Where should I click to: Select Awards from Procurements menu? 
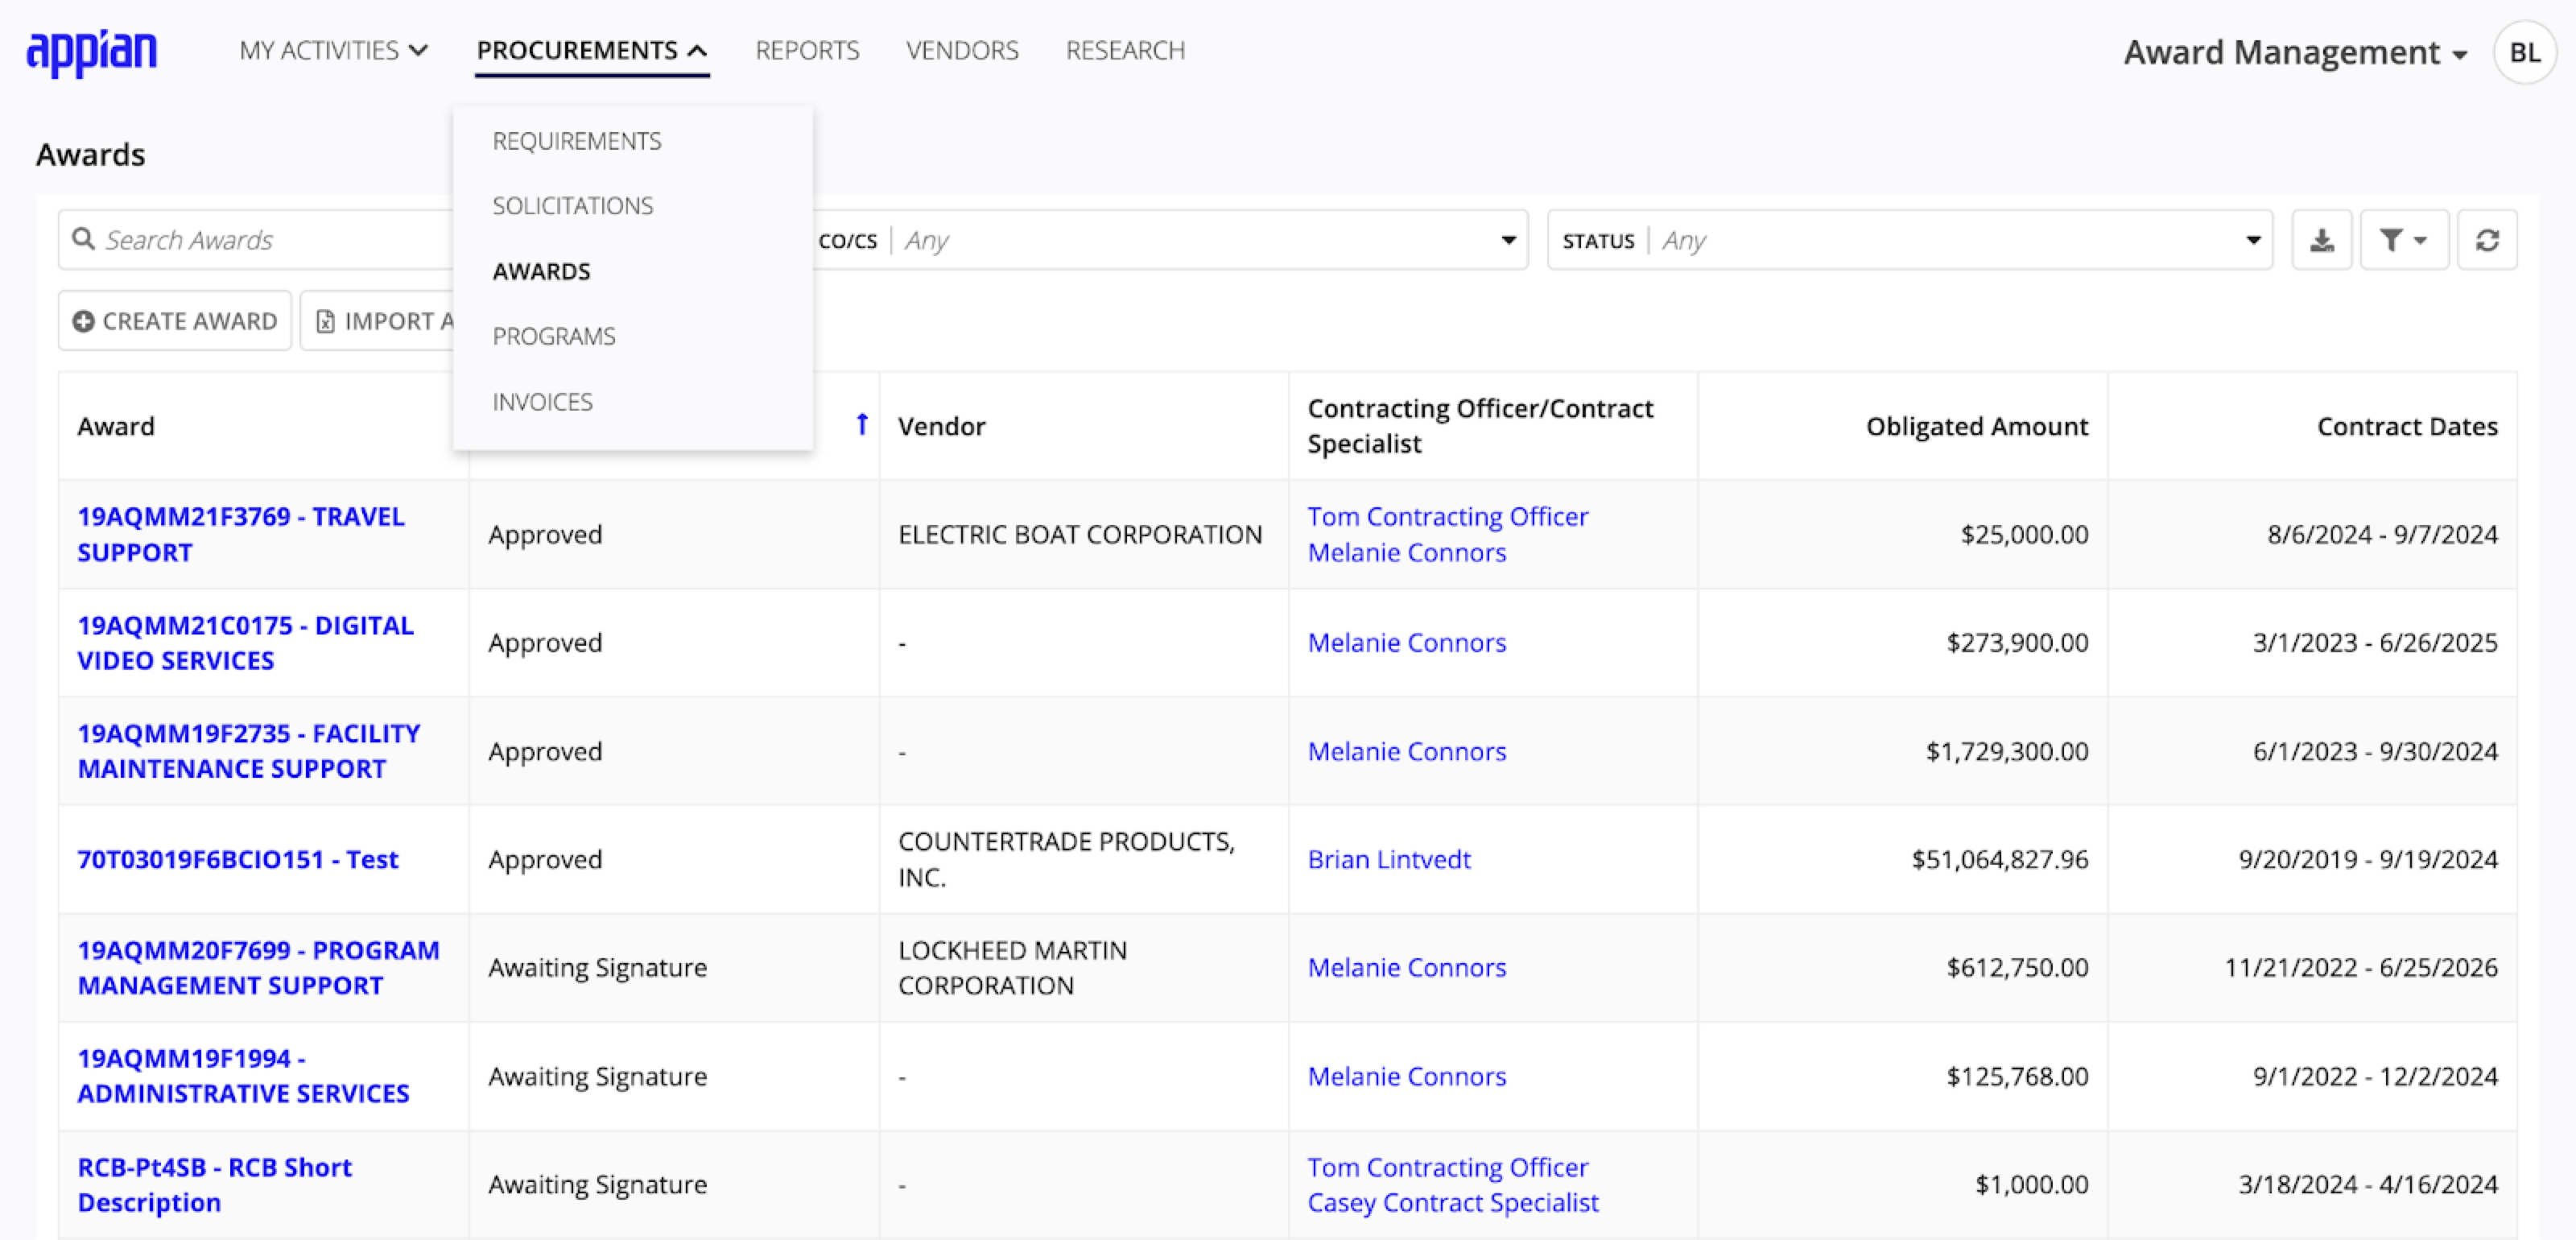(542, 271)
